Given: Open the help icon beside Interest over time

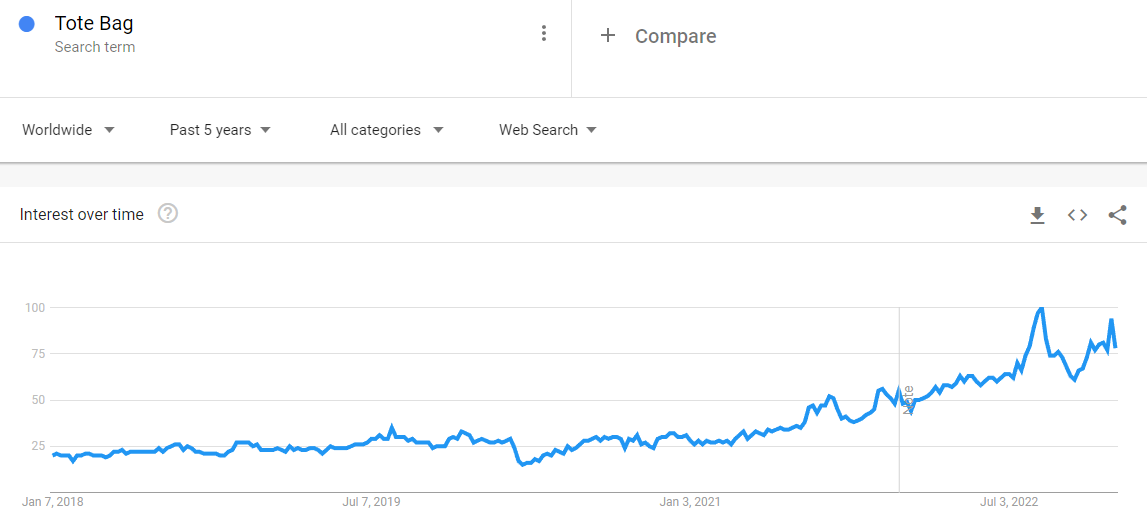Looking at the screenshot, I should (168, 213).
